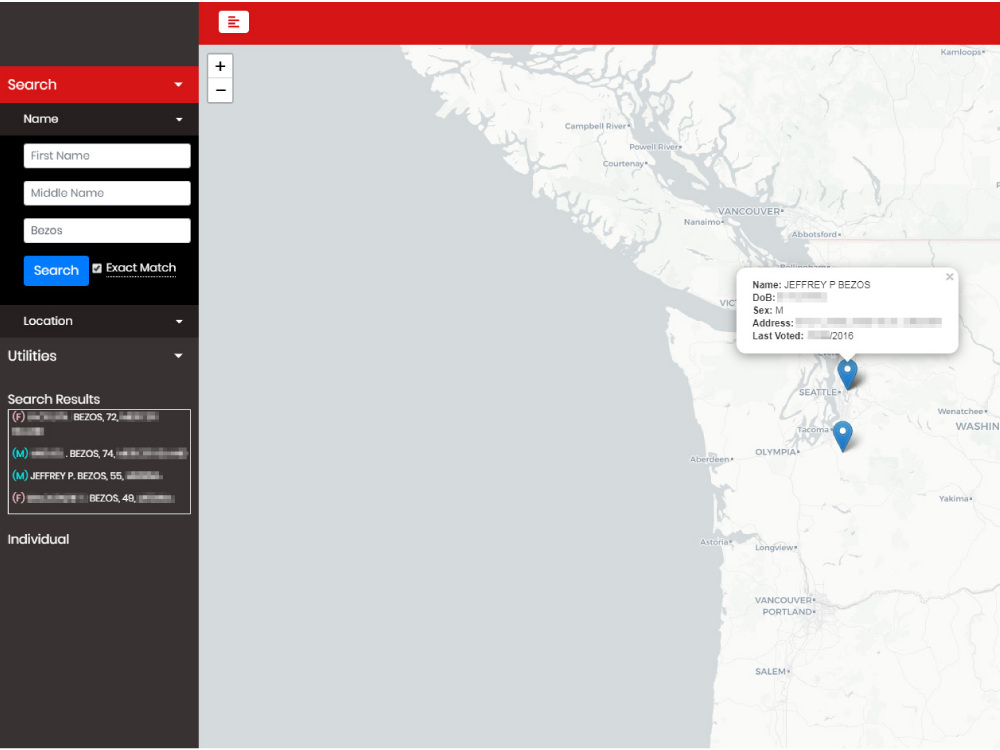Screen dimensions: 1000x750
Task: Click the Yakima map label
Action: click(953, 499)
